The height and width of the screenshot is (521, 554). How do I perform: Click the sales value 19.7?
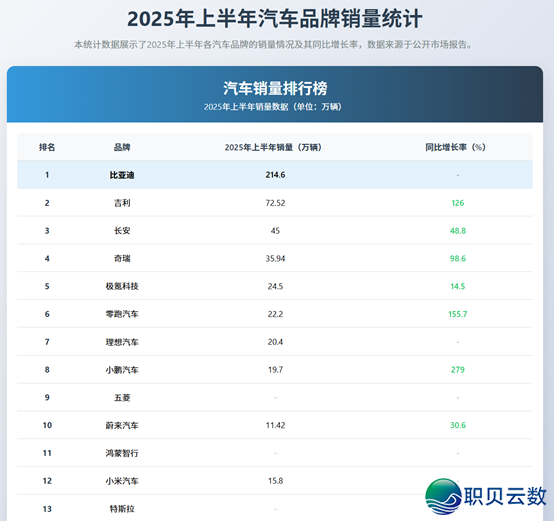click(275, 370)
